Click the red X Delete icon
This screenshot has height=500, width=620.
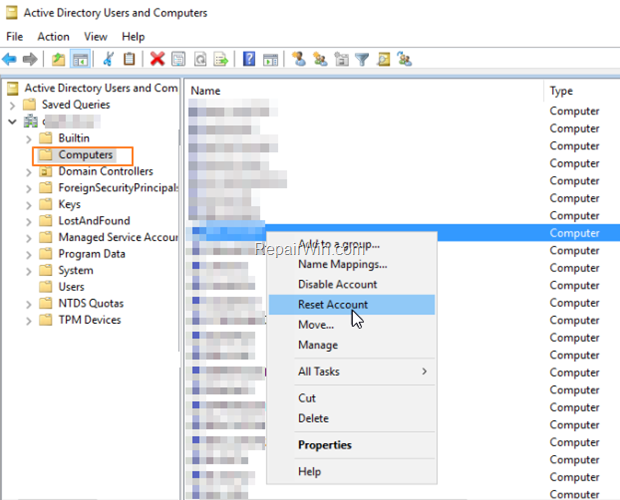pyautogui.click(x=157, y=59)
